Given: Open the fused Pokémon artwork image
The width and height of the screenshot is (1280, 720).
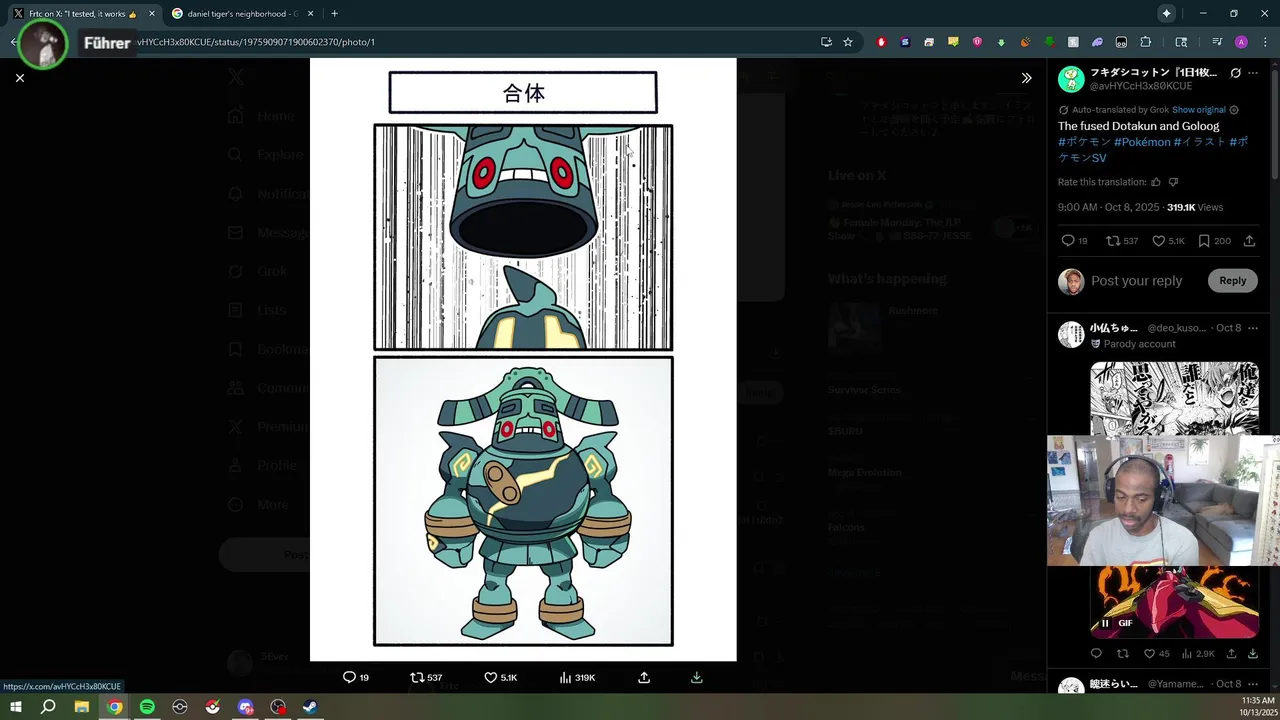Looking at the screenshot, I should pyautogui.click(x=523, y=360).
